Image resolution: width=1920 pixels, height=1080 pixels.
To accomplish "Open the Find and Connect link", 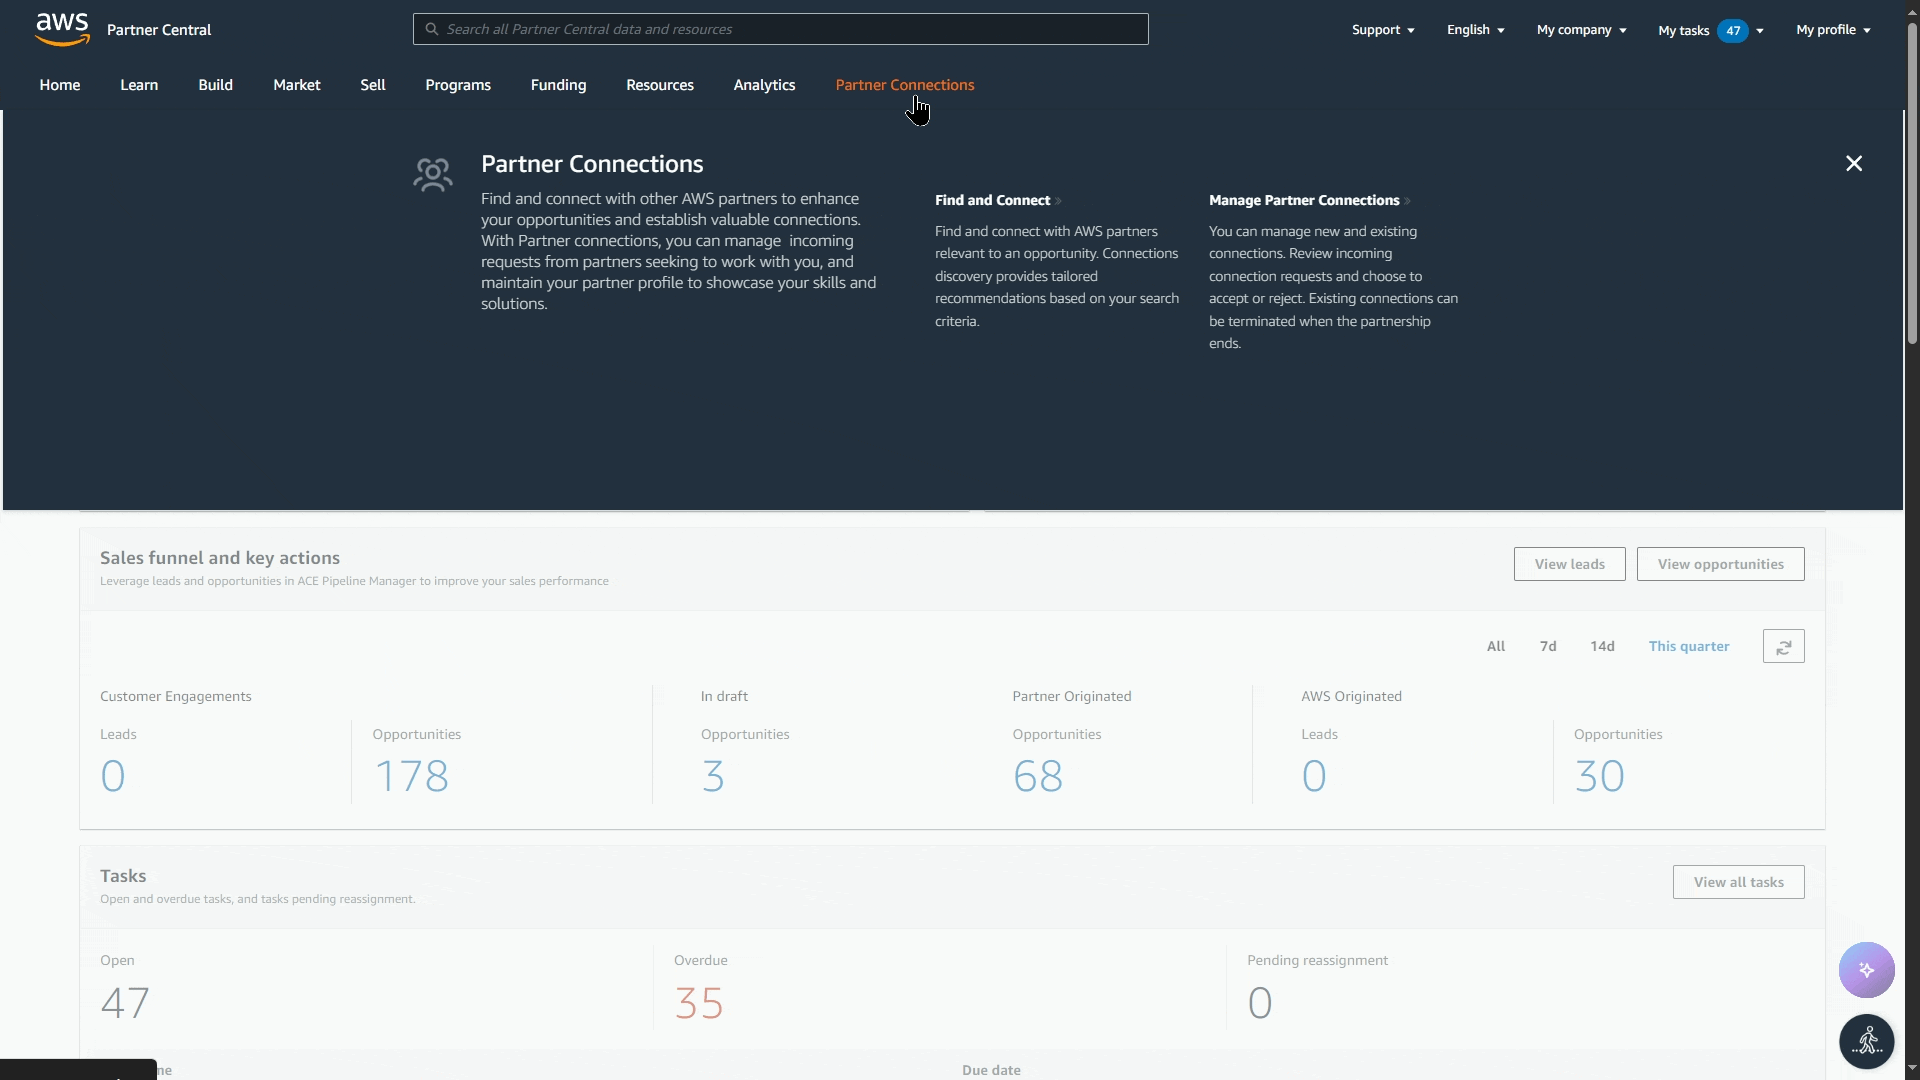I will point(992,201).
